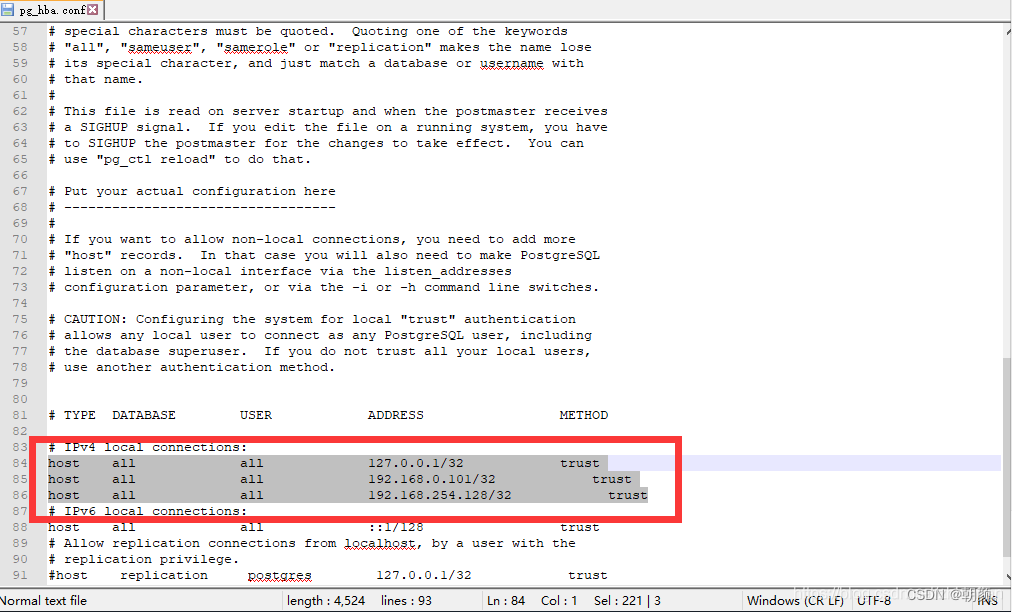
Task: Click the '# IPv4 local connections:' comment
Action: (148, 447)
